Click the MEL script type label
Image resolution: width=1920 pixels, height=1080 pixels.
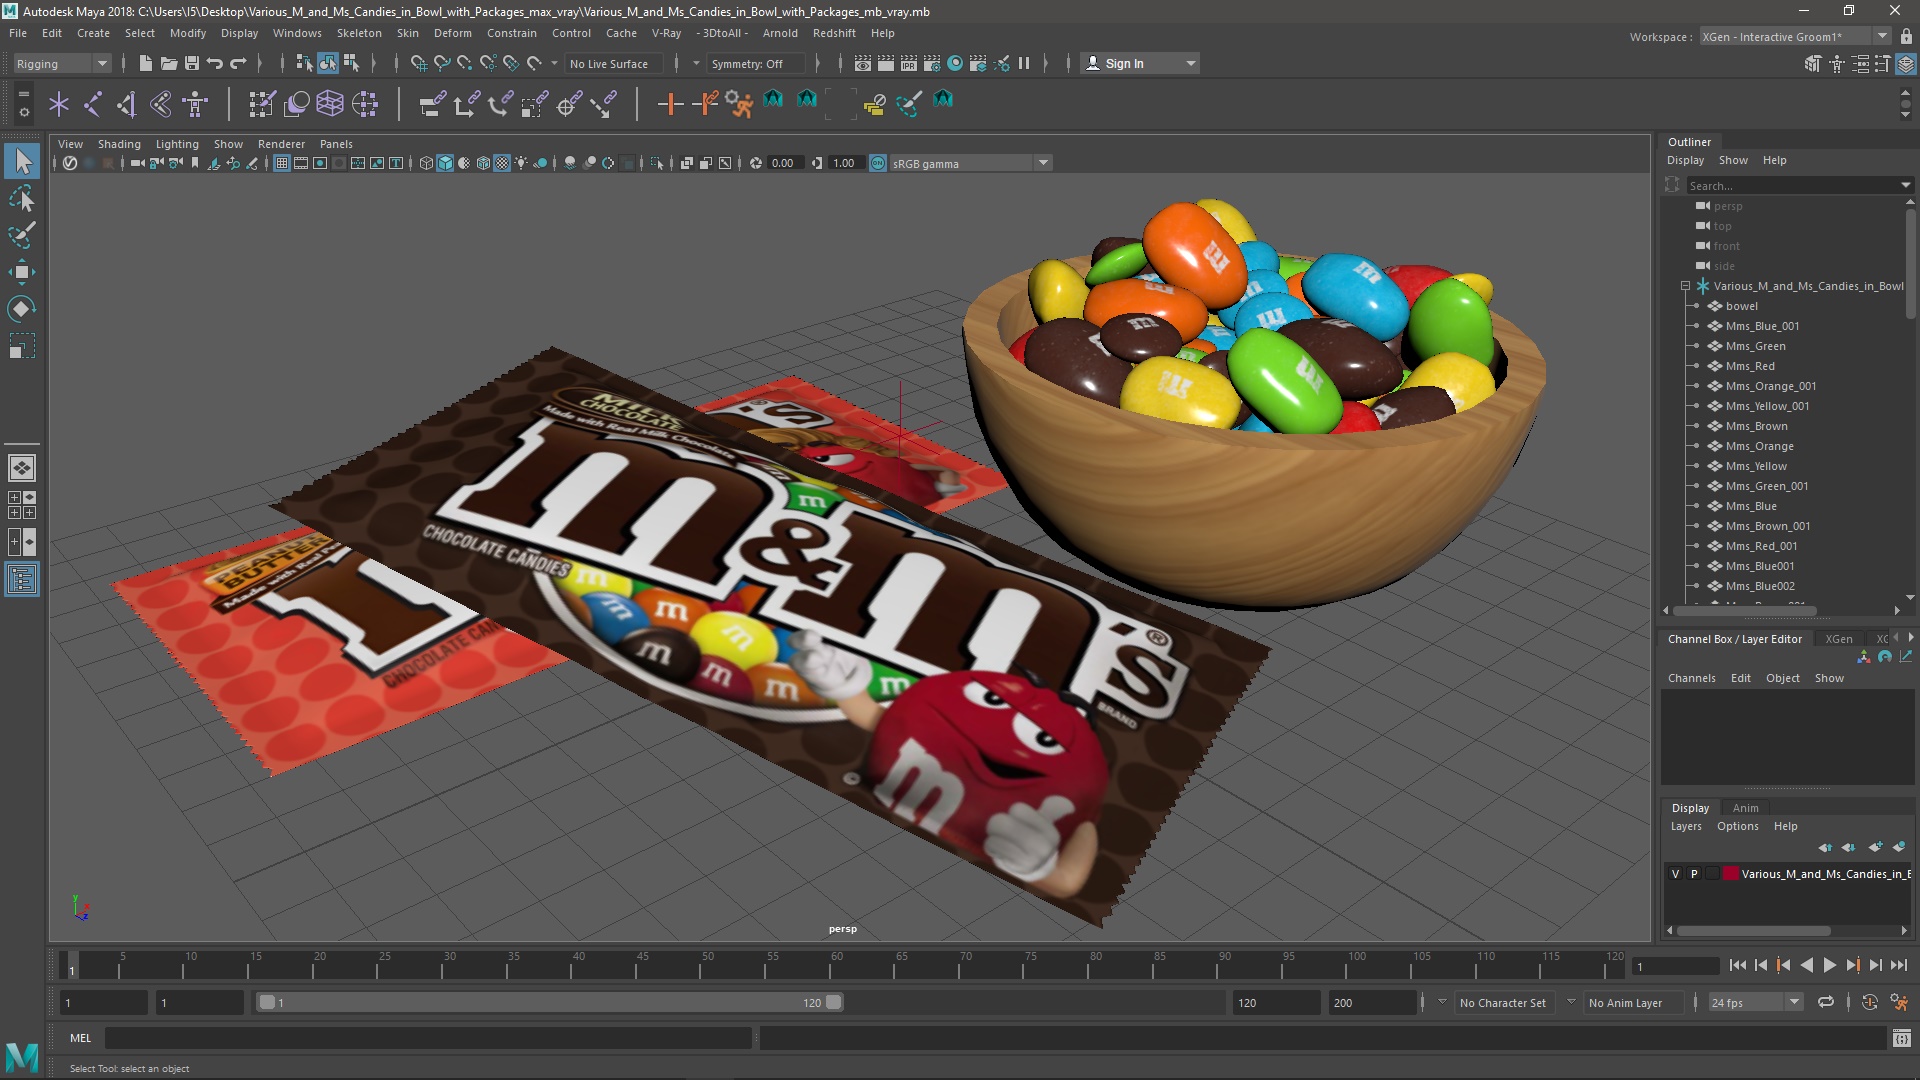click(x=80, y=1038)
